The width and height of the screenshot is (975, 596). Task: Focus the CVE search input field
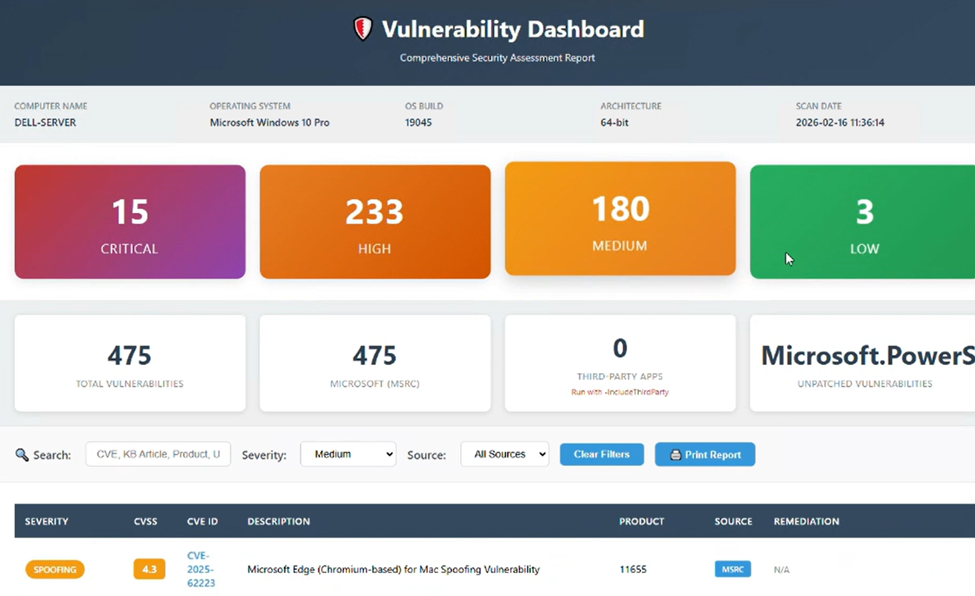point(158,454)
